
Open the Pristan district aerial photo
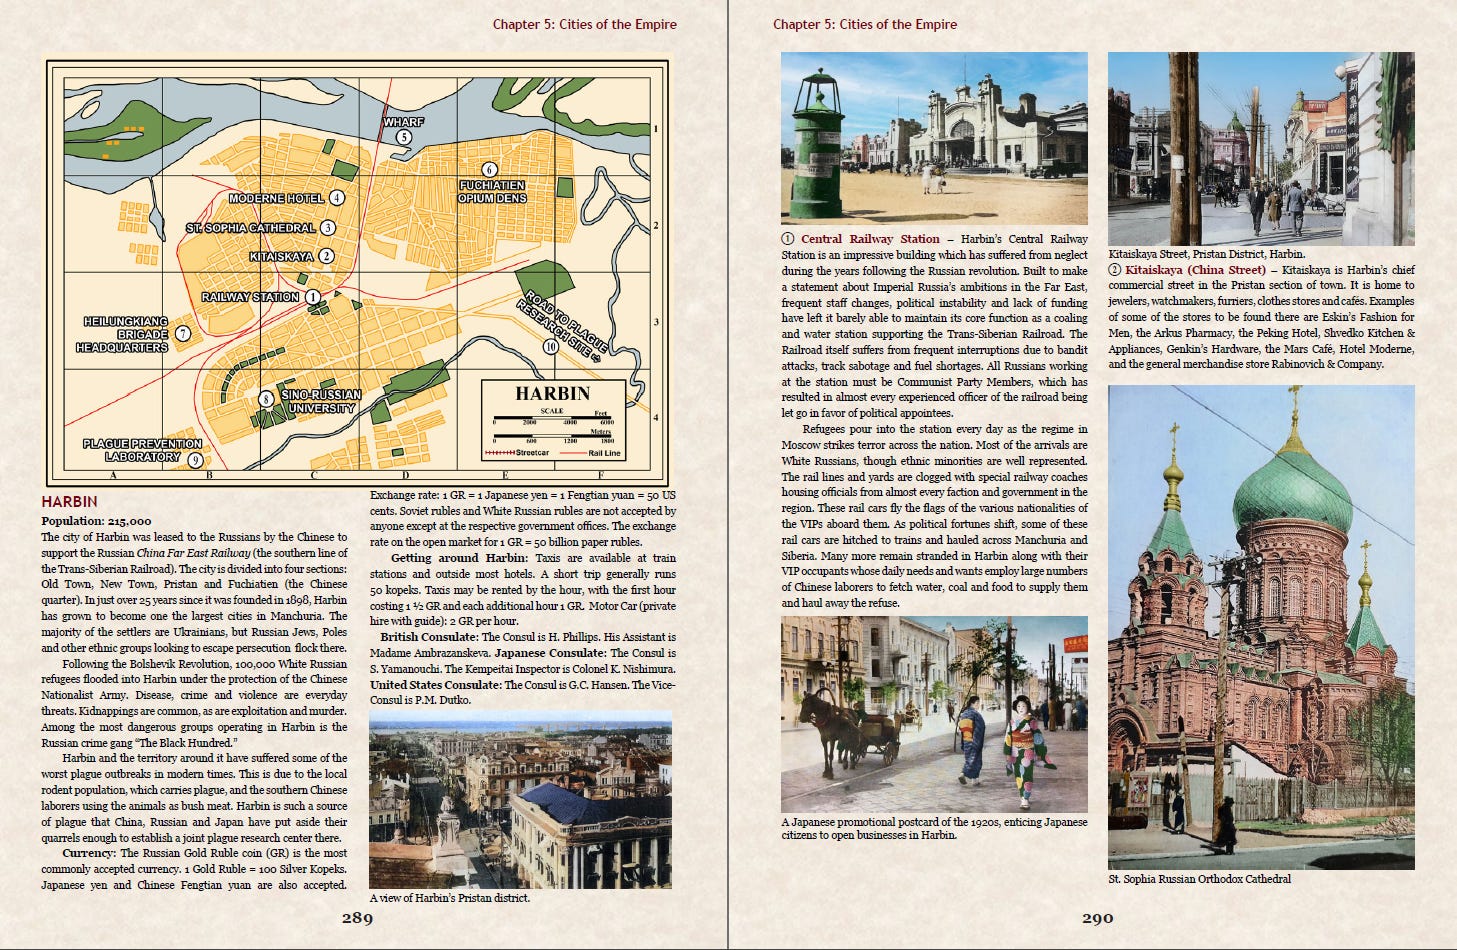click(520, 800)
